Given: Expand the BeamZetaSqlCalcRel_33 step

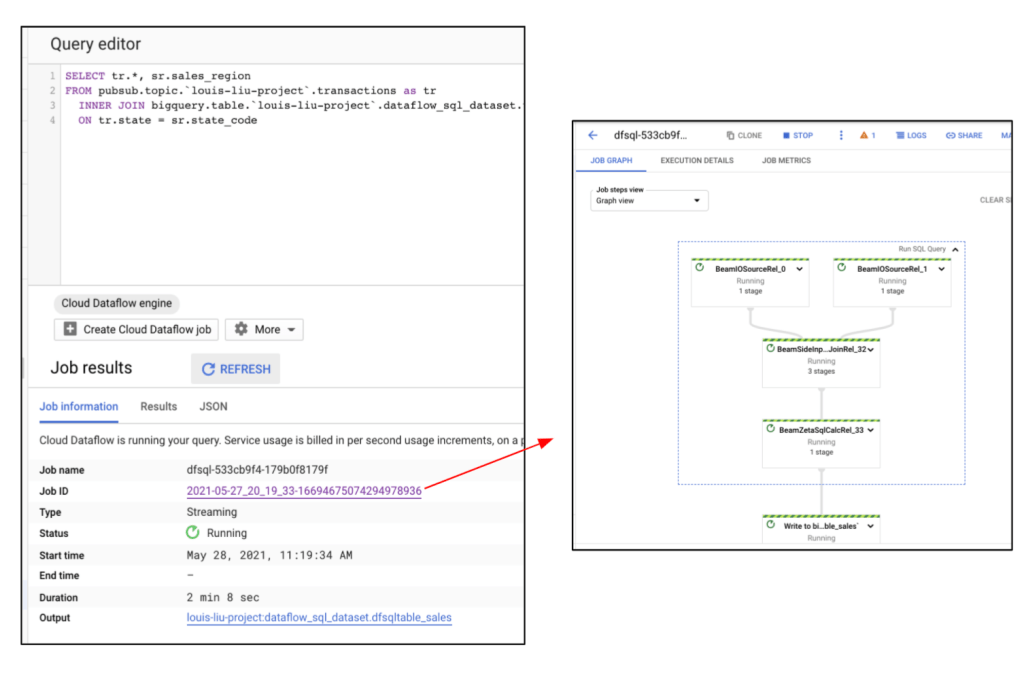Looking at the screenshot, I should click(x=872, y=430).
